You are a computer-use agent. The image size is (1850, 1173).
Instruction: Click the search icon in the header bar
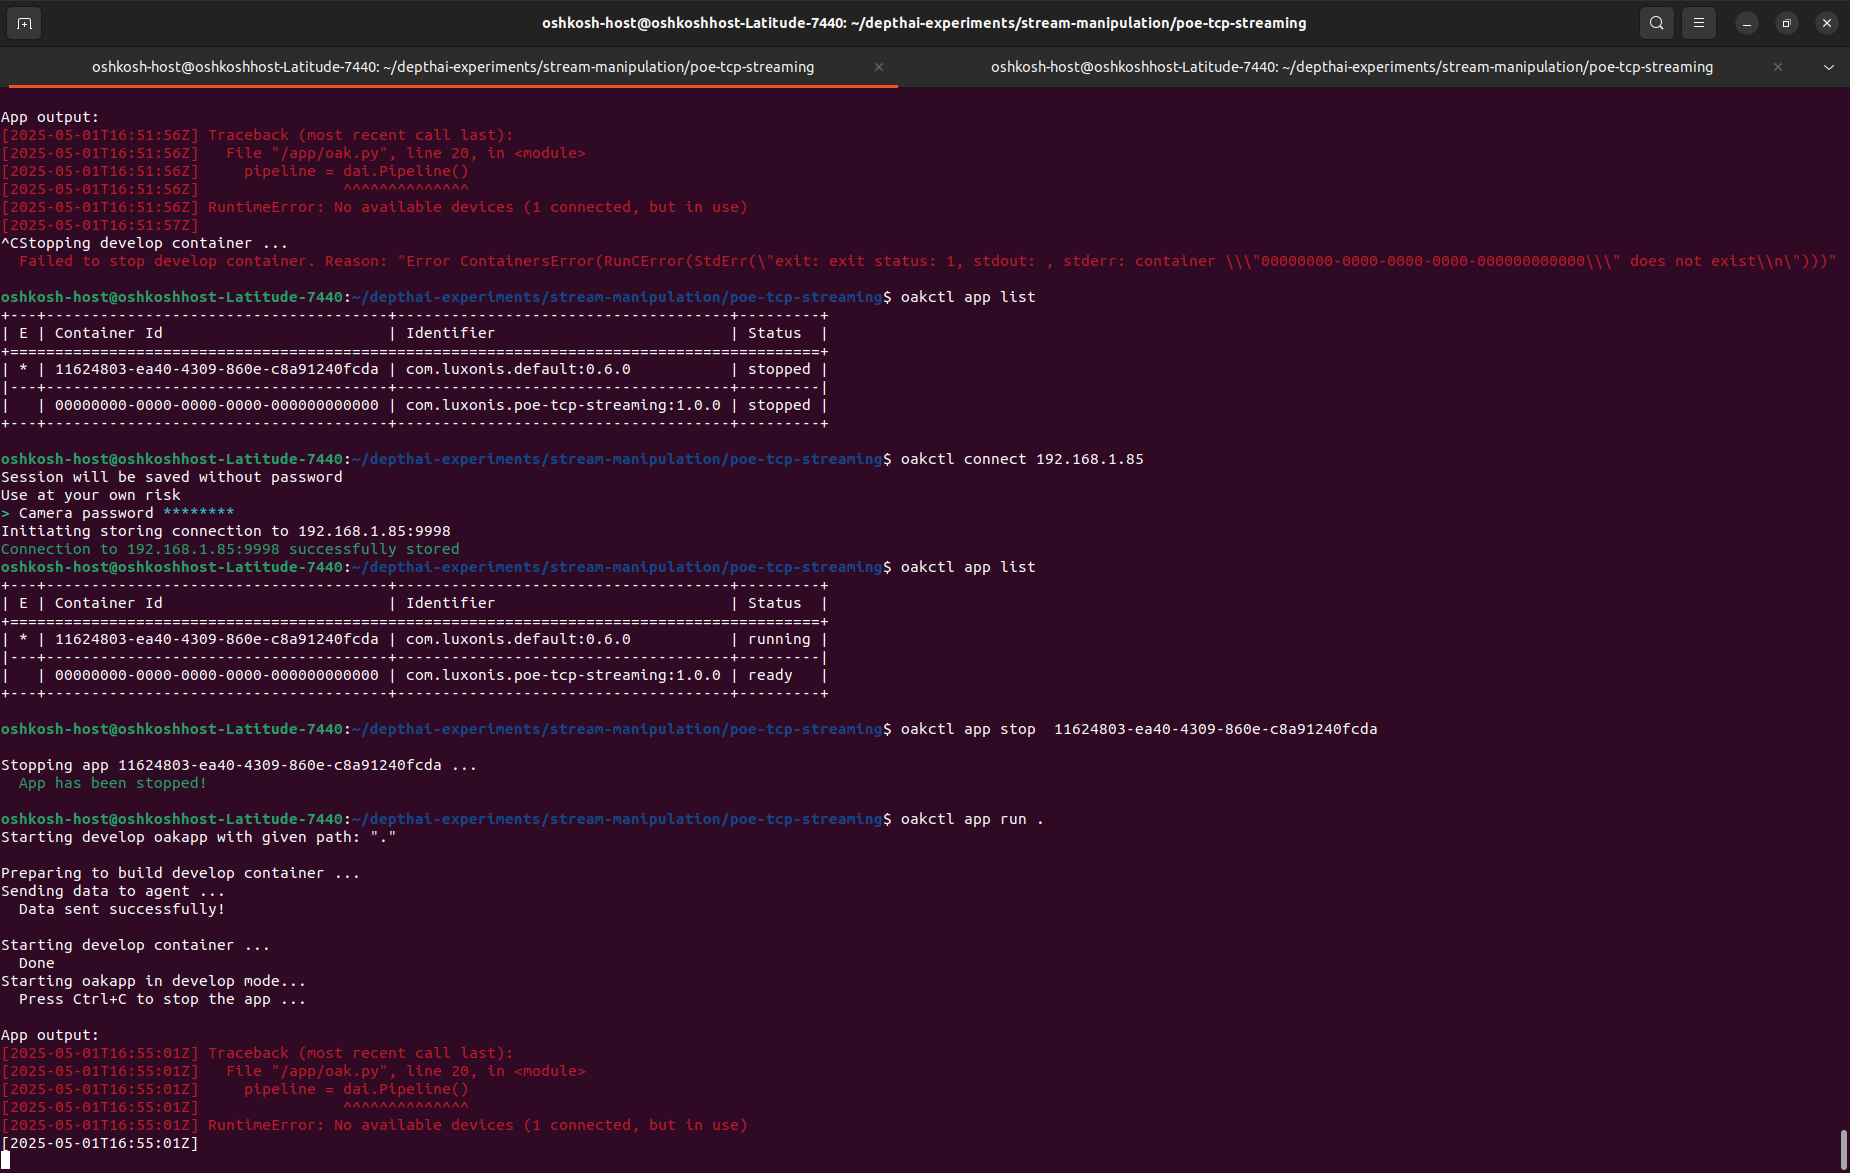tap(1656, 23)
